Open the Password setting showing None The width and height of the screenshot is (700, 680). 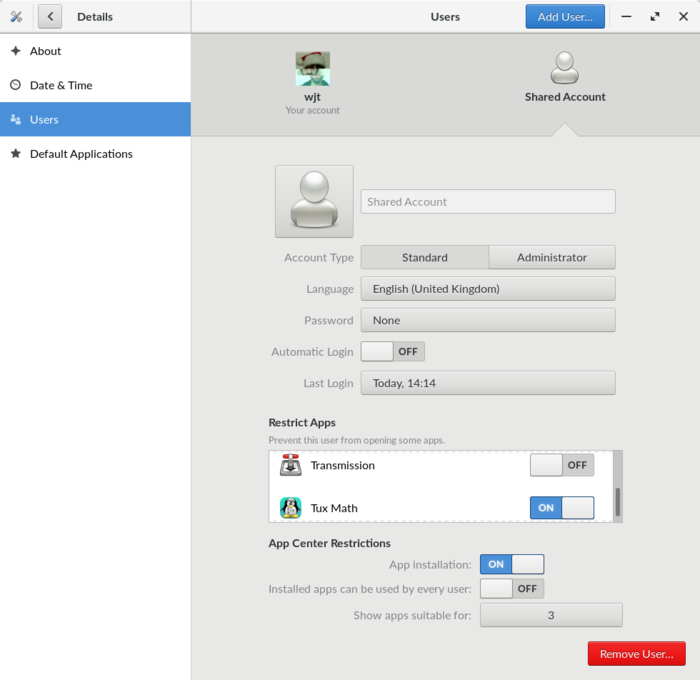(487, 320)
